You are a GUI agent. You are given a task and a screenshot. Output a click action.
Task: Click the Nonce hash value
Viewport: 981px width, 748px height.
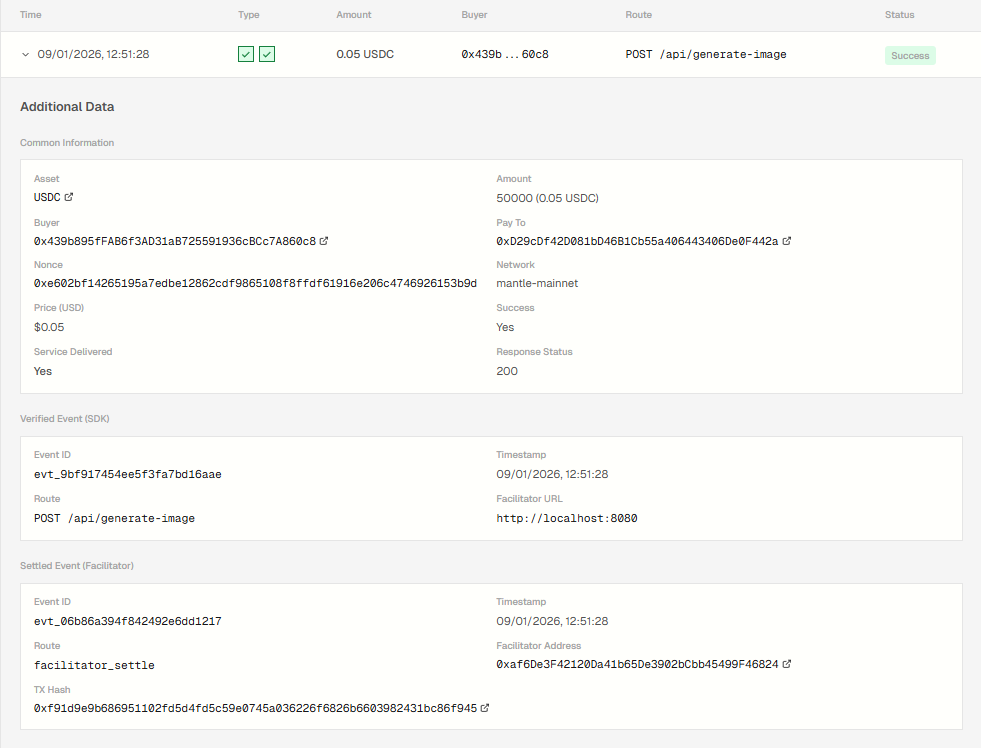point(255,283)
